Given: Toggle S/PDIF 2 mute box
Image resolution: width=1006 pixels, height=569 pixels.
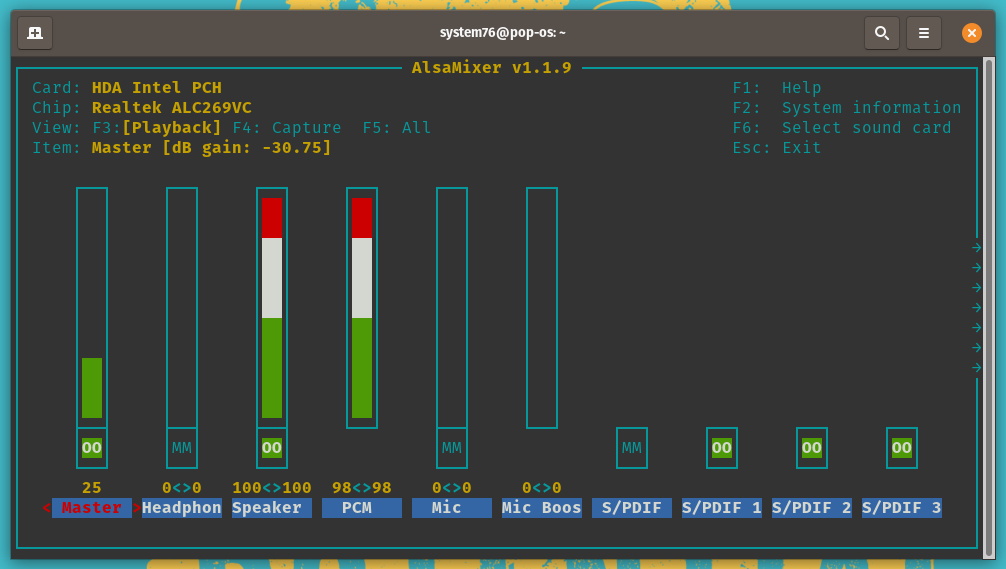Looking at the screenshot, I should (812, 448).
